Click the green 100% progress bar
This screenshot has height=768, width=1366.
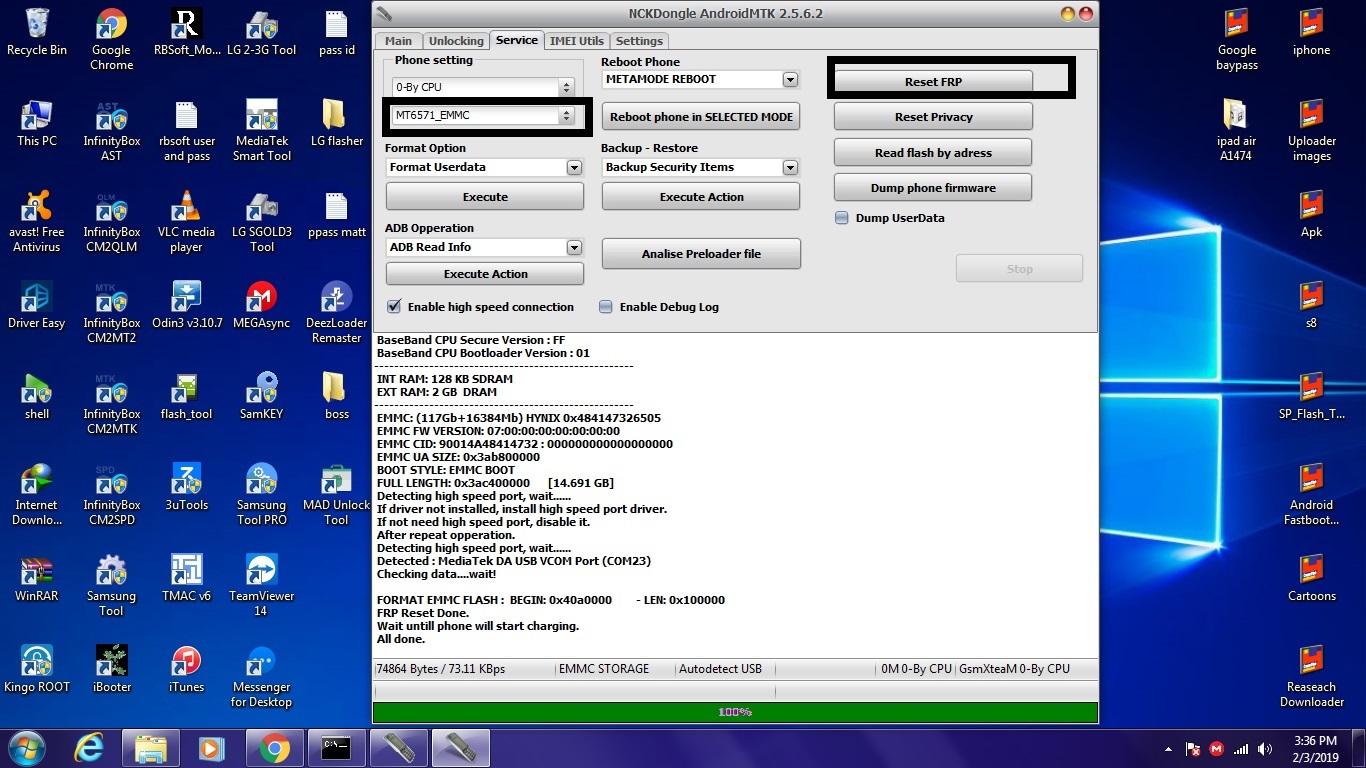(x=735, y=712)
